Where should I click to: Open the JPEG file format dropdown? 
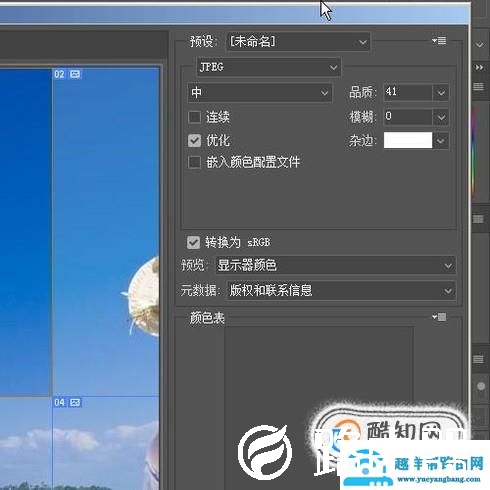tap(269, 67)
